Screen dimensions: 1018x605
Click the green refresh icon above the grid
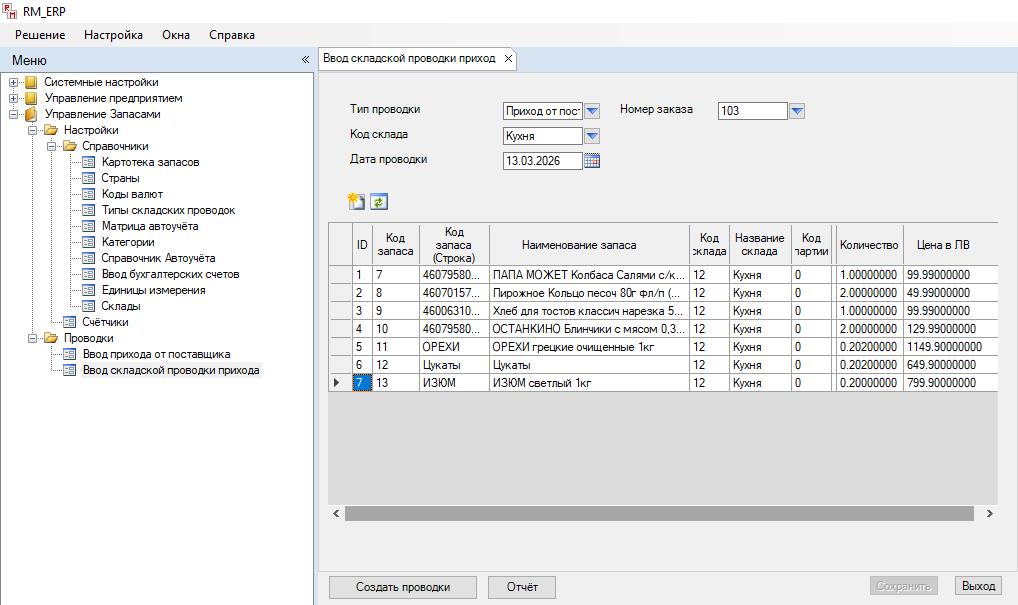pos(378,202)
